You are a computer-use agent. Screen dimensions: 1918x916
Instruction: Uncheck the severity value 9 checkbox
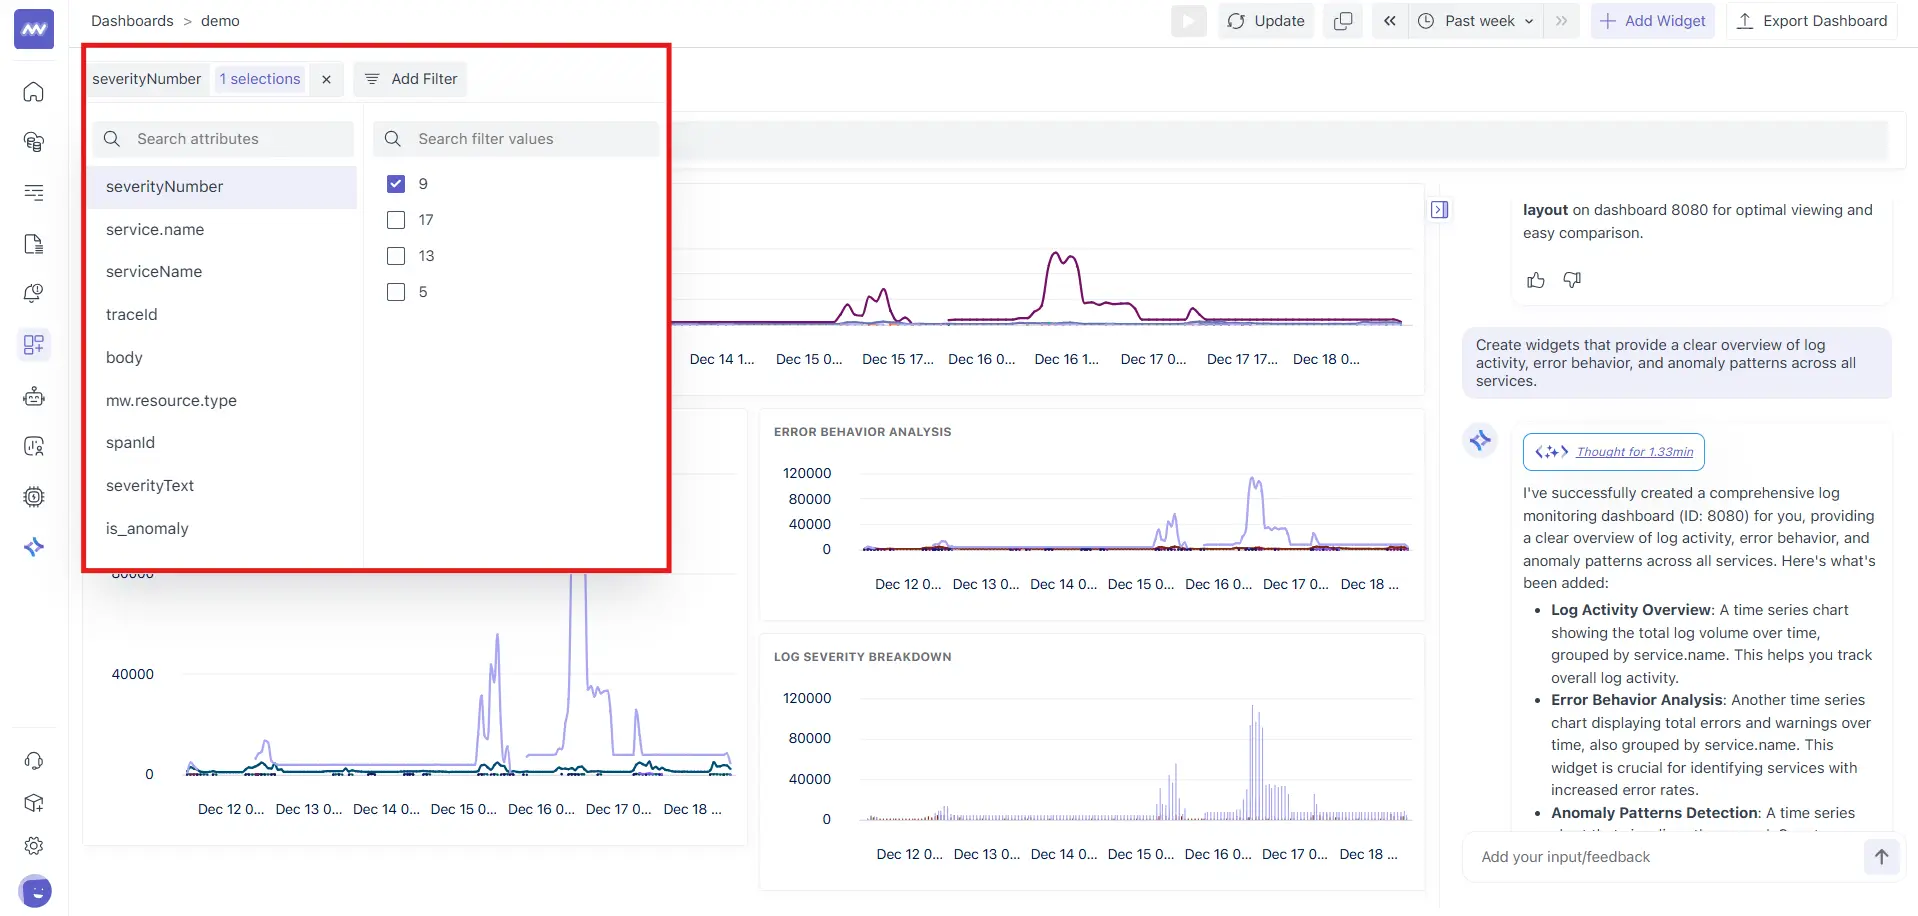point(396,184)
